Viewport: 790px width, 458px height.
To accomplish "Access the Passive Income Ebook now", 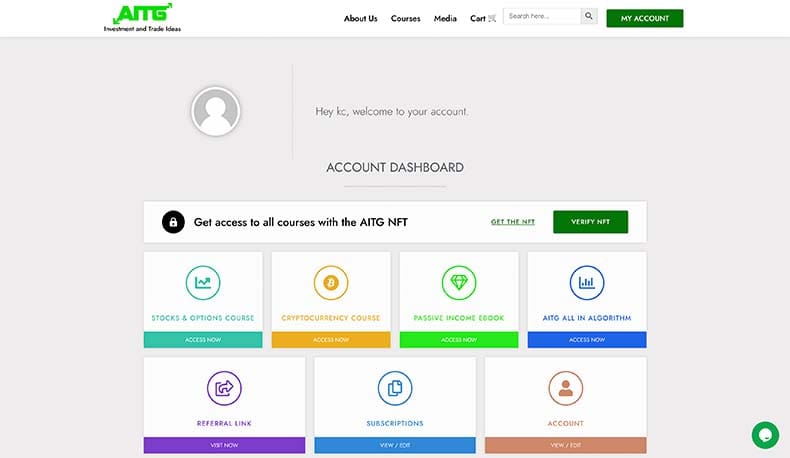I will [x=459, y=340].
